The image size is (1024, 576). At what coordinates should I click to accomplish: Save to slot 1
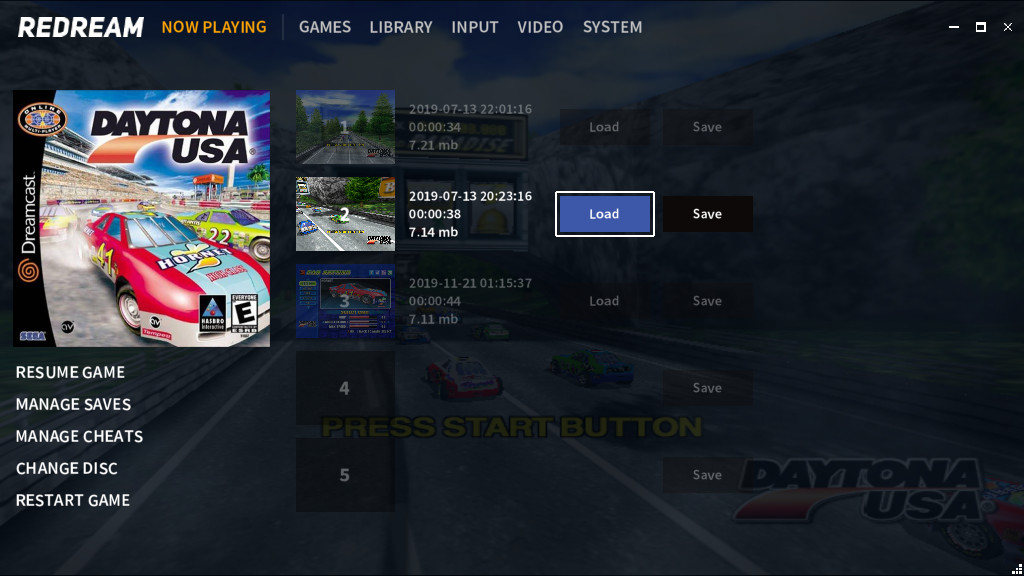[x=707, y=127]
